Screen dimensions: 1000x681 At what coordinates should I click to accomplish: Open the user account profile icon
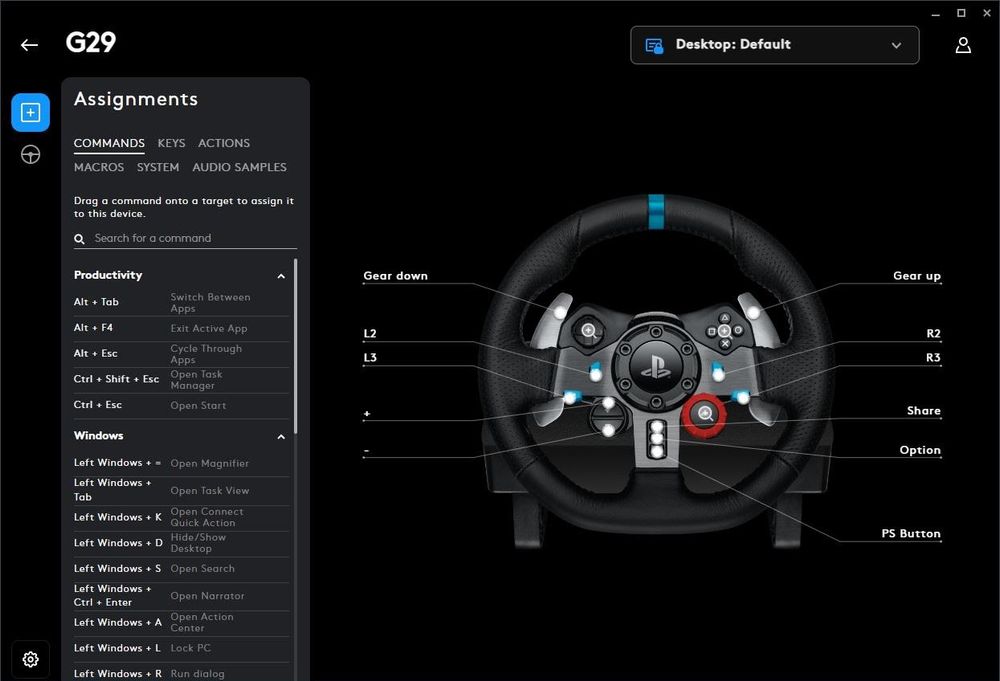(x=963, y=45)
